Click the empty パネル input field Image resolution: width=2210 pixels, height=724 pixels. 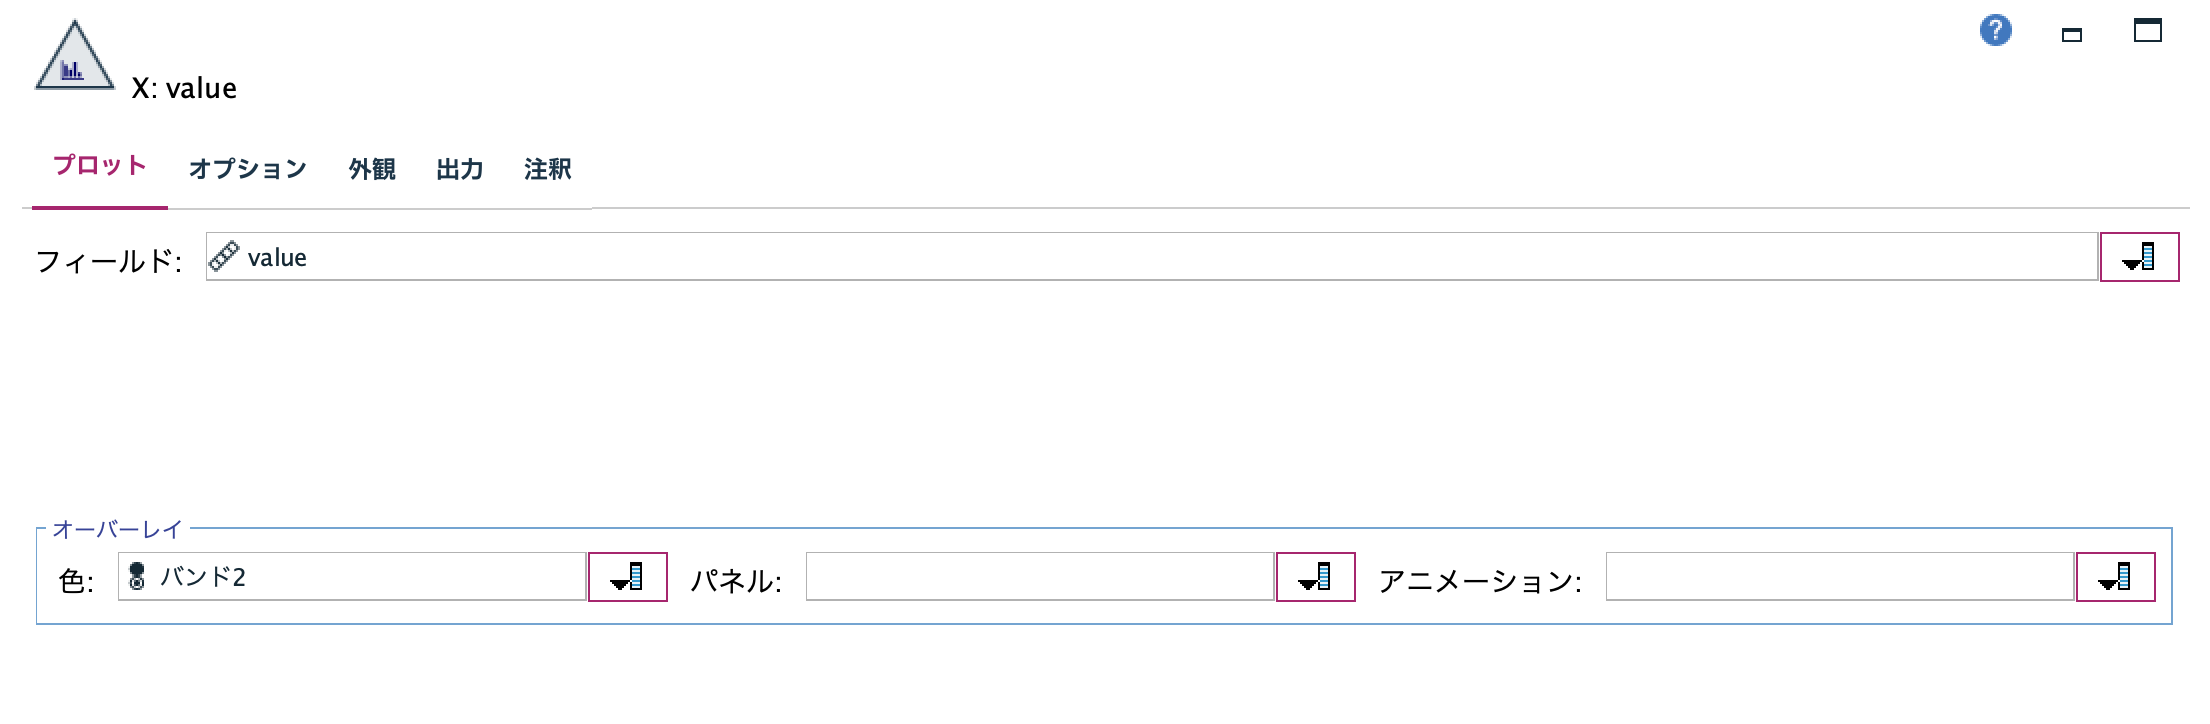(x=1040, y=577)
